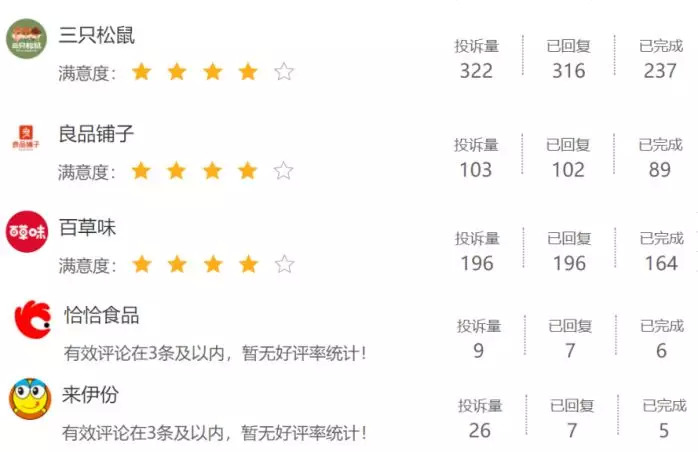Click the 百草味 red logo

[26, 231]
